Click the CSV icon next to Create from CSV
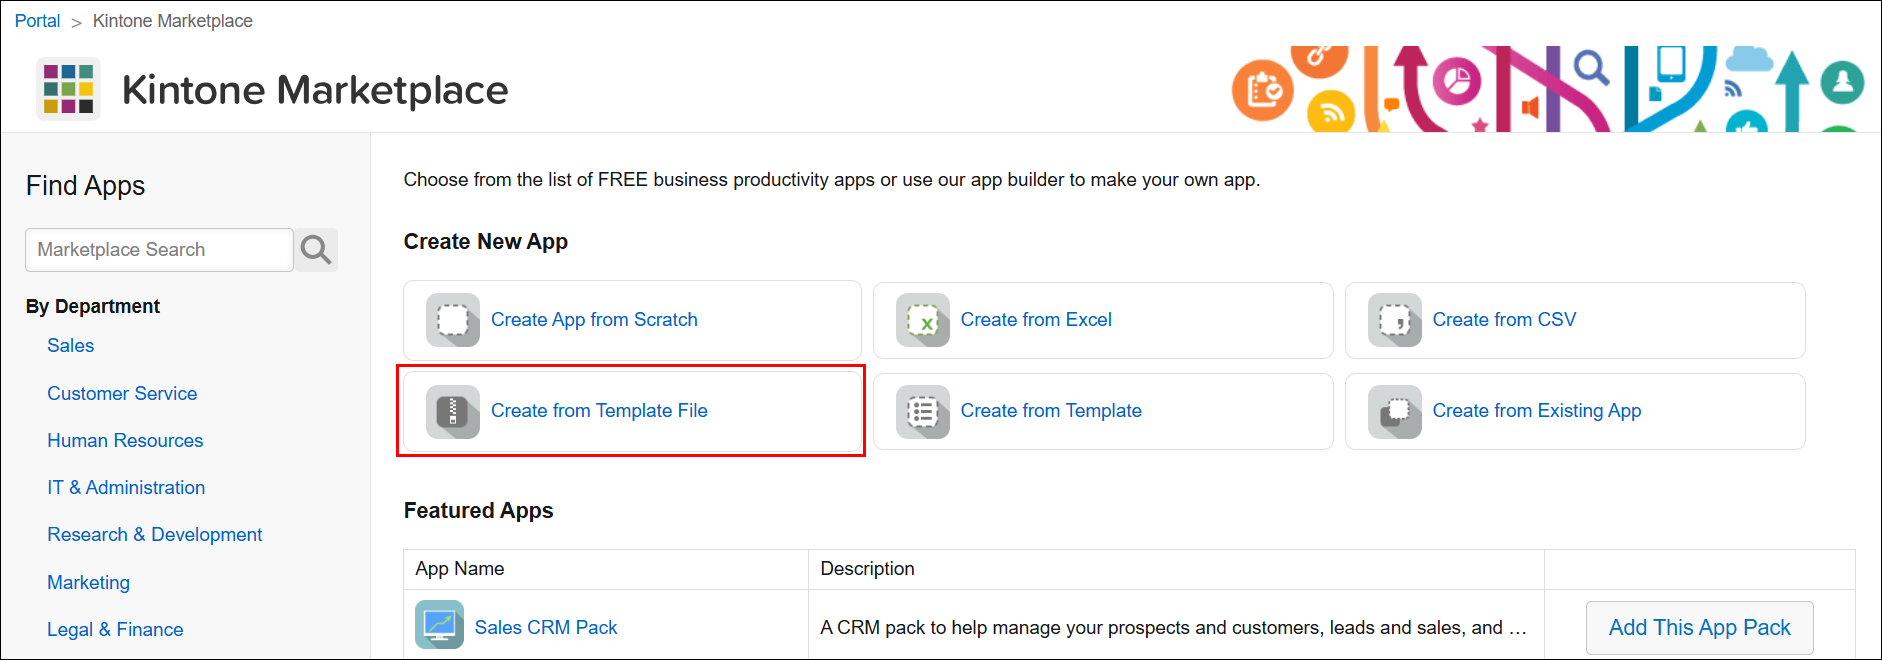The image size is (1882, 660). [x=1395, y=320]
